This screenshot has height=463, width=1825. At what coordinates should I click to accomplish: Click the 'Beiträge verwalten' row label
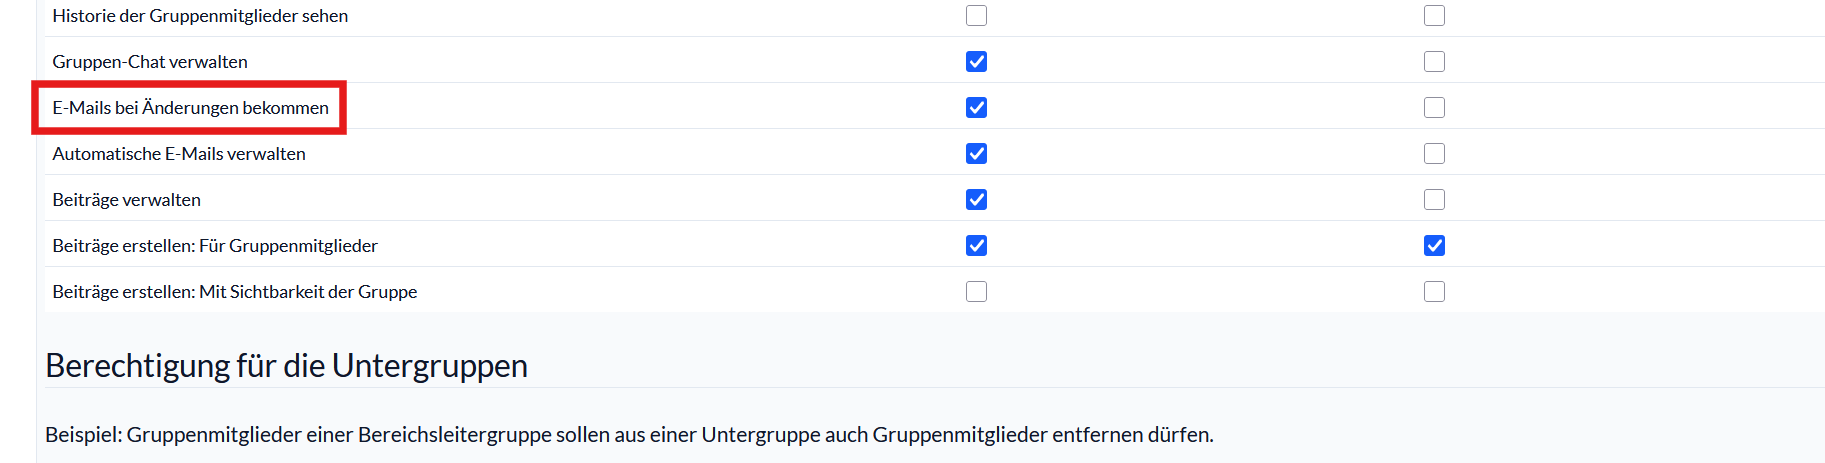coord(126,200)
